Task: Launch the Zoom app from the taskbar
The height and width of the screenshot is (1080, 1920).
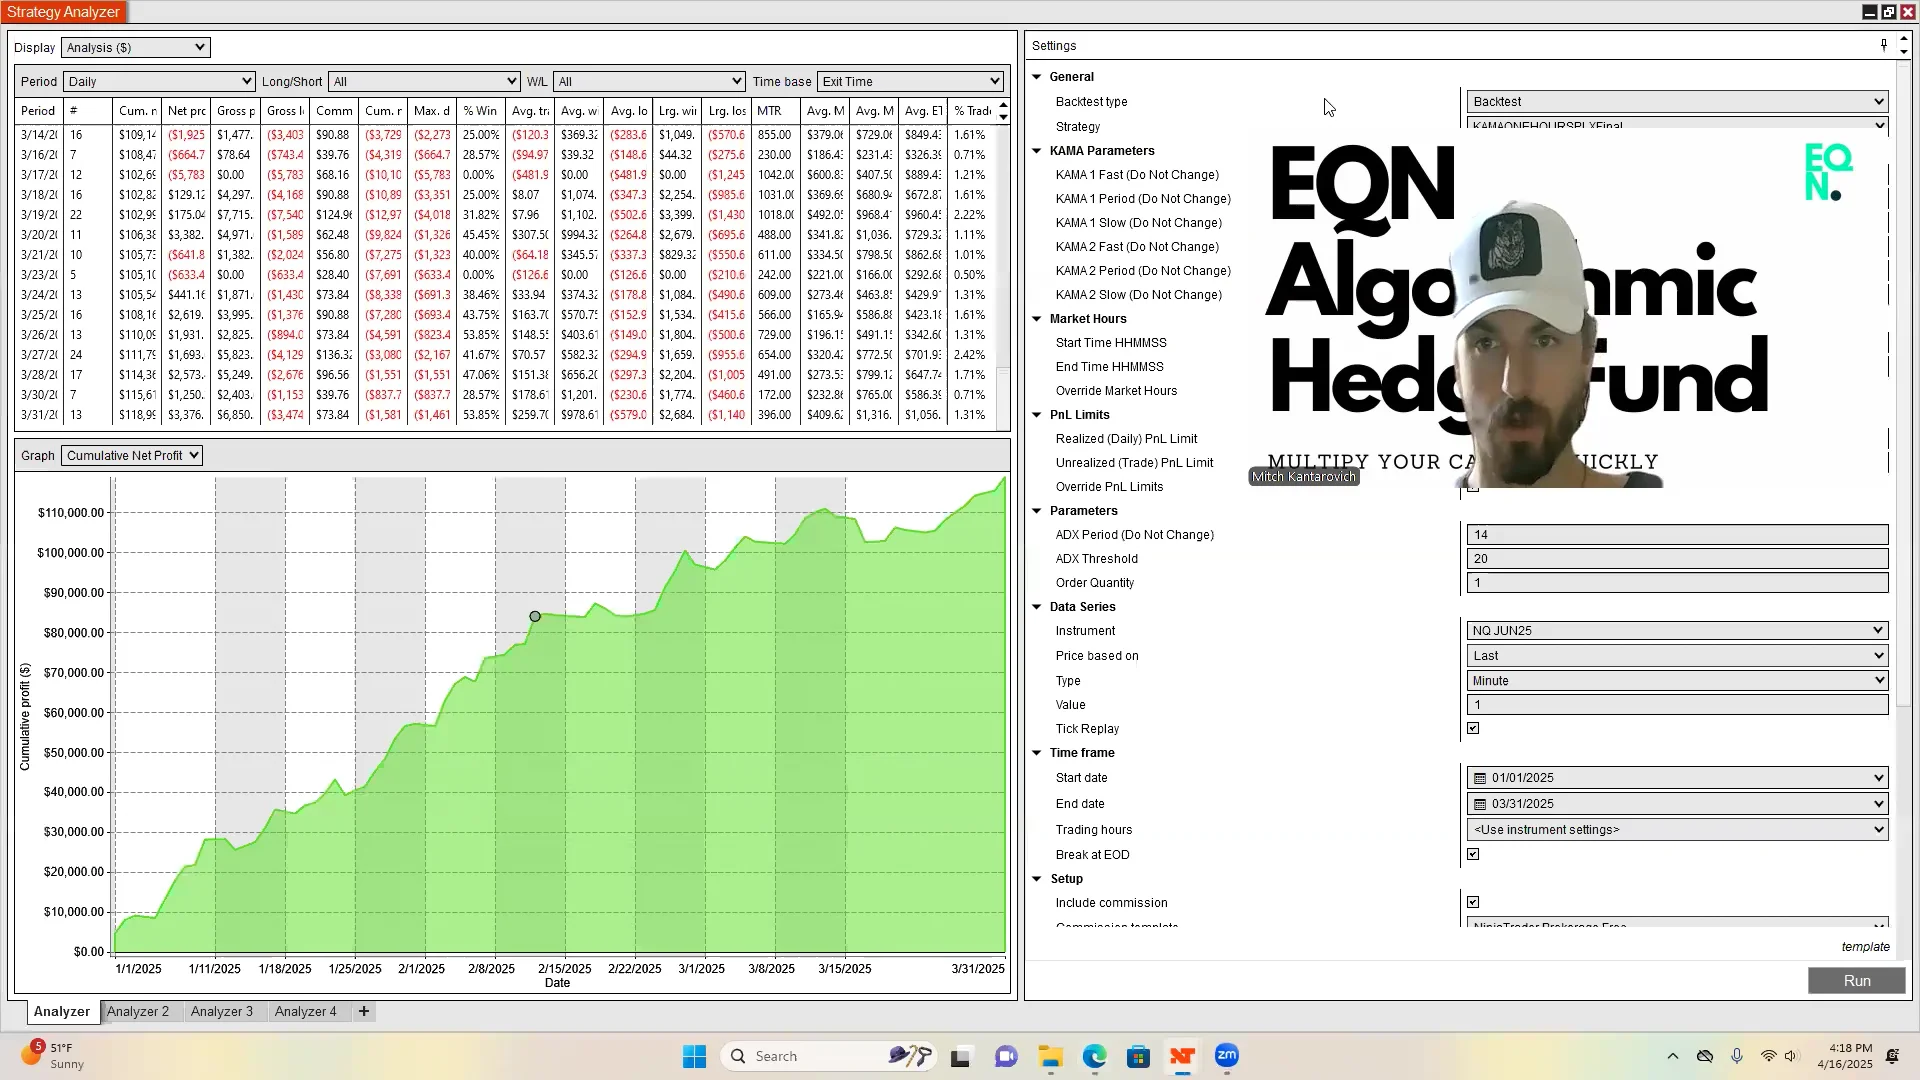Action: click(x=1226, y=1055)
